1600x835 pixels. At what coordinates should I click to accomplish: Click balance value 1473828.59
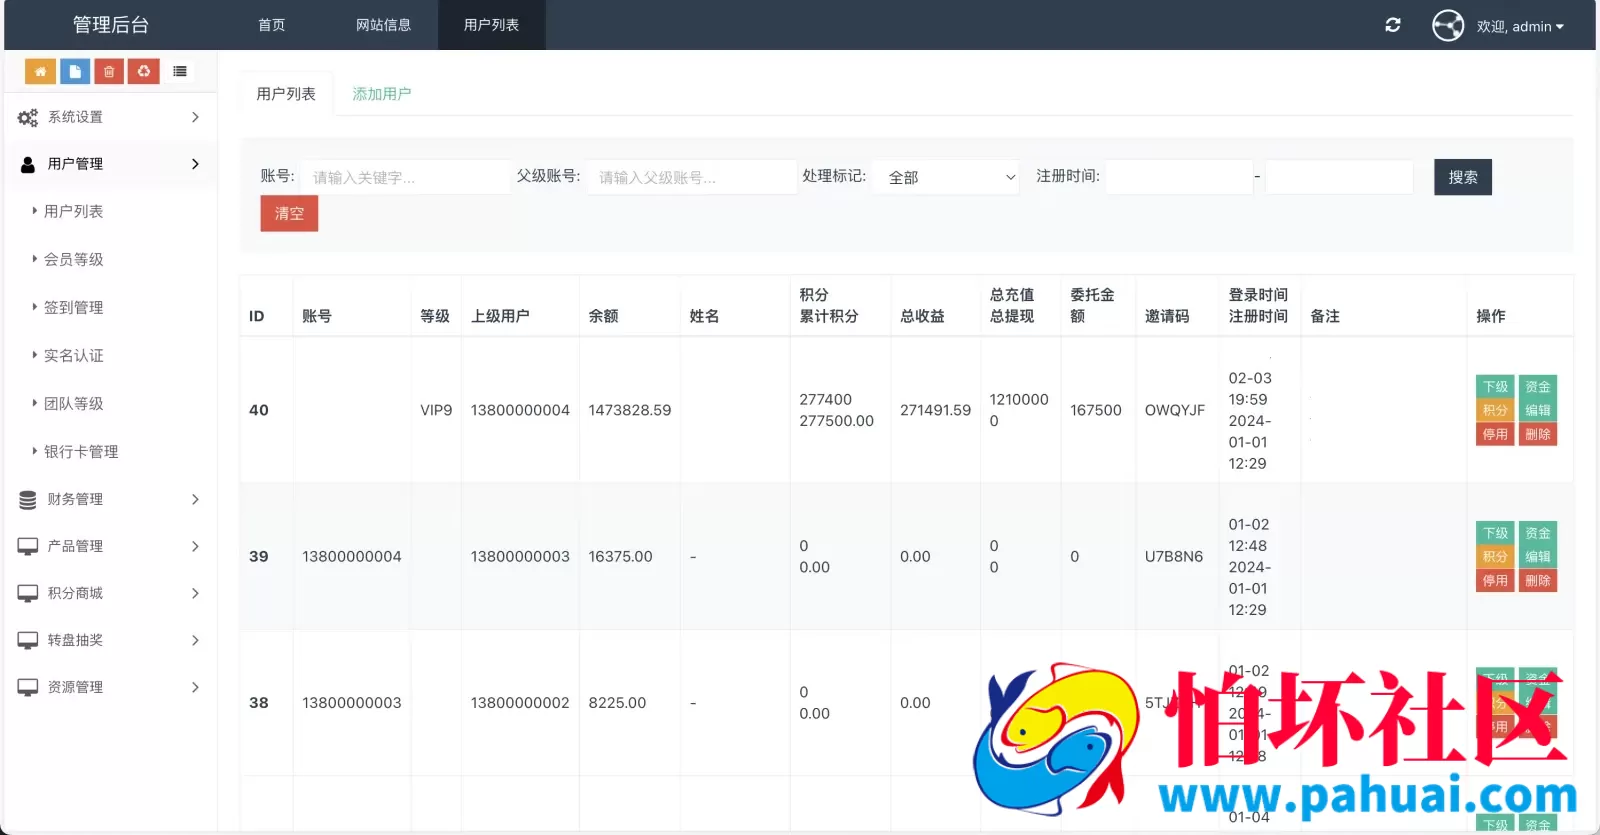coord(630,410)
